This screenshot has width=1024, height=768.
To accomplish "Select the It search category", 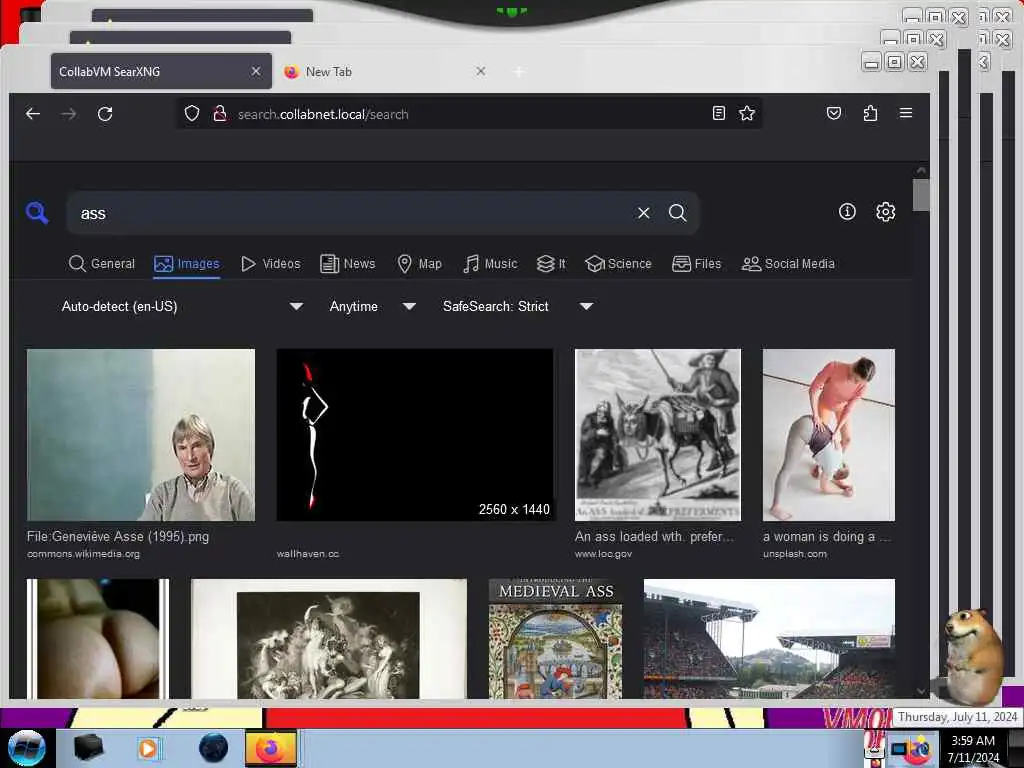I will coord(551,264).
